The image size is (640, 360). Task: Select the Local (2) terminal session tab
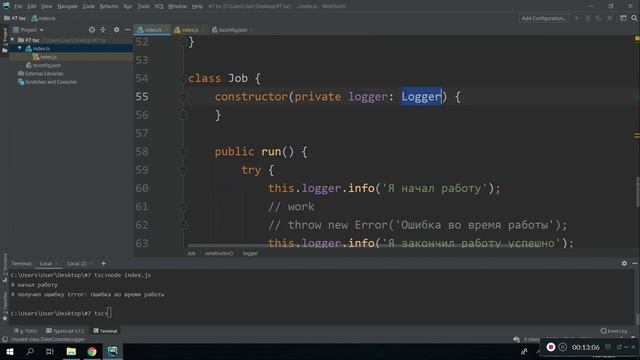77,263
